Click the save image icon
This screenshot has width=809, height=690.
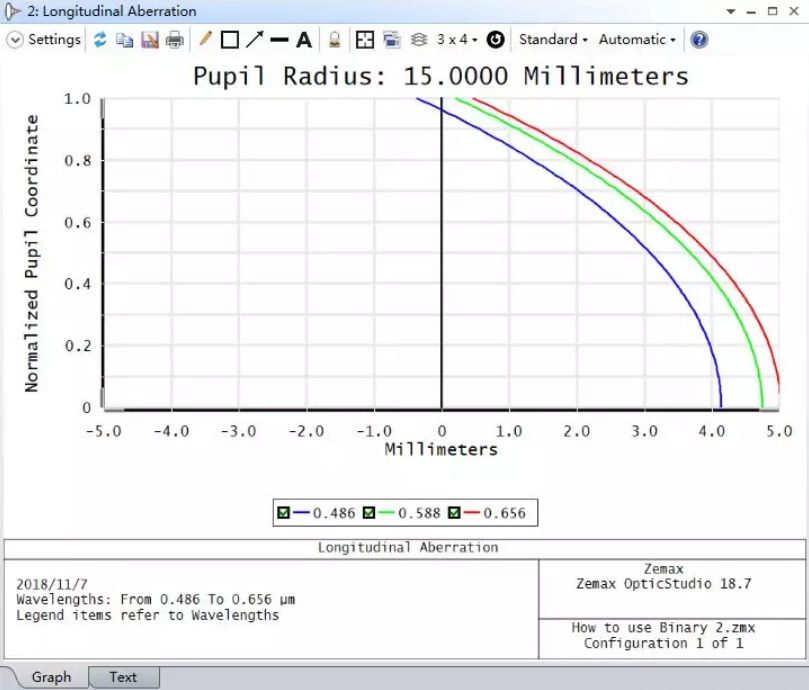[150, 40]
